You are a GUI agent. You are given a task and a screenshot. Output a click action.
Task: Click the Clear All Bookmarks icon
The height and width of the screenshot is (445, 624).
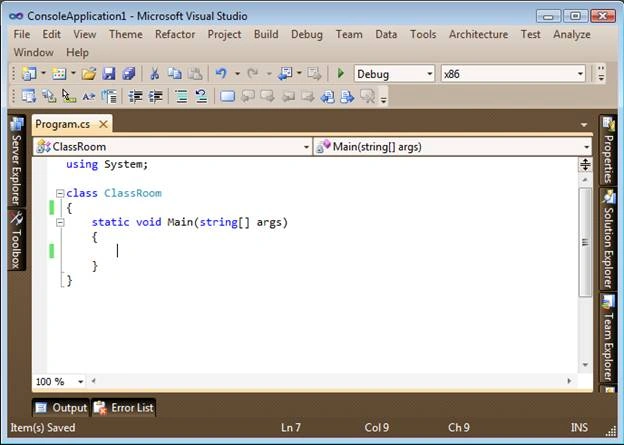pyautogui.click(x=367, y=96)
